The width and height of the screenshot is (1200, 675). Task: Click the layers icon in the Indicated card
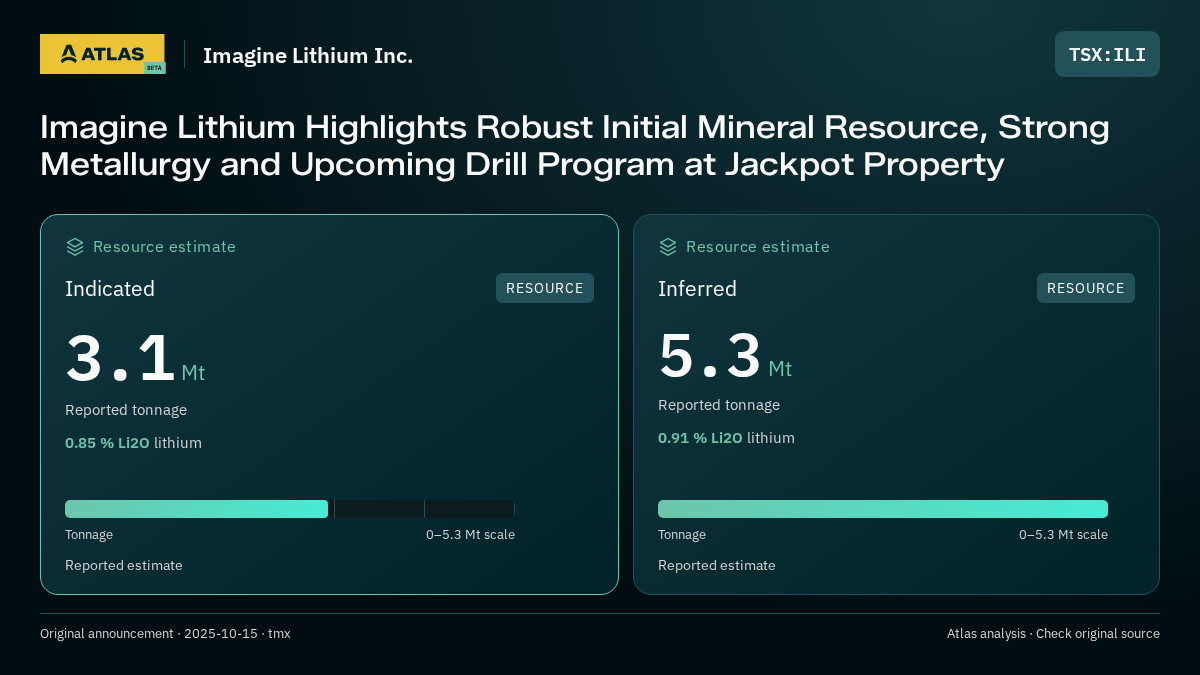click(75, 247)
